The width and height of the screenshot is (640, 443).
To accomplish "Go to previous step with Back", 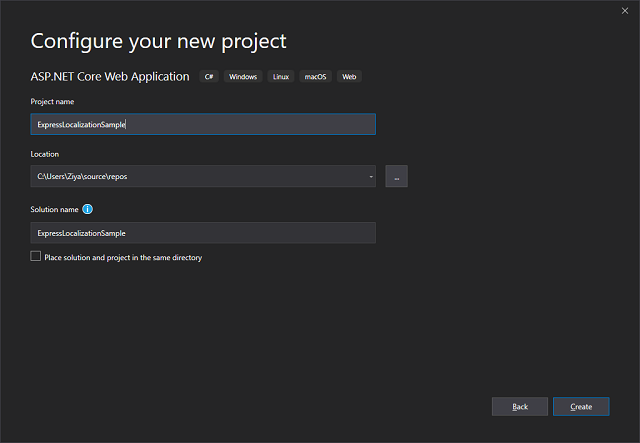I will click(519, 406).
